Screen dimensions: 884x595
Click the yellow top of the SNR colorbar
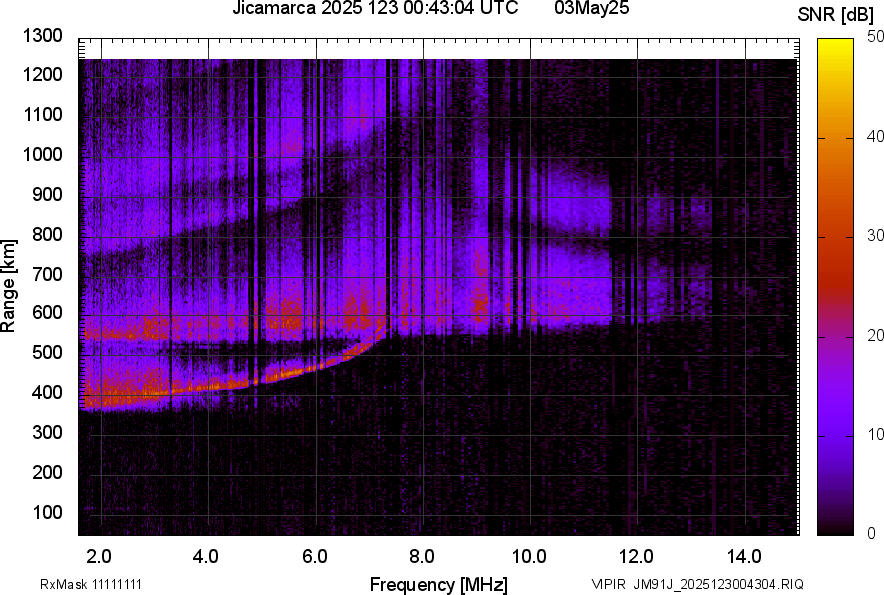(836, 48)
